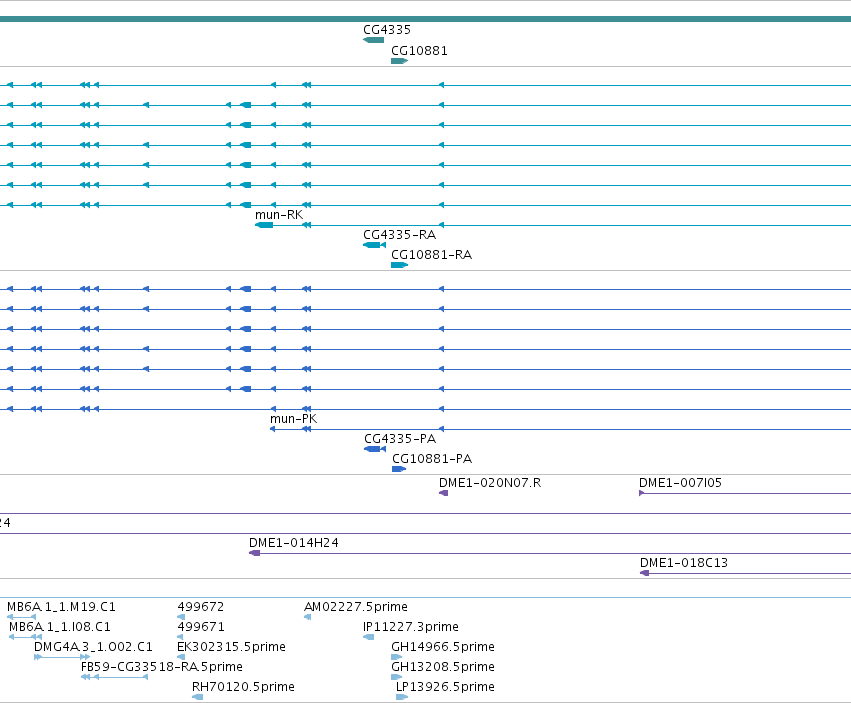This screenshot has height=703, width=851.
Task: Open the FB59-CG33518-RA.5prime label
Action: coord(162,667)
